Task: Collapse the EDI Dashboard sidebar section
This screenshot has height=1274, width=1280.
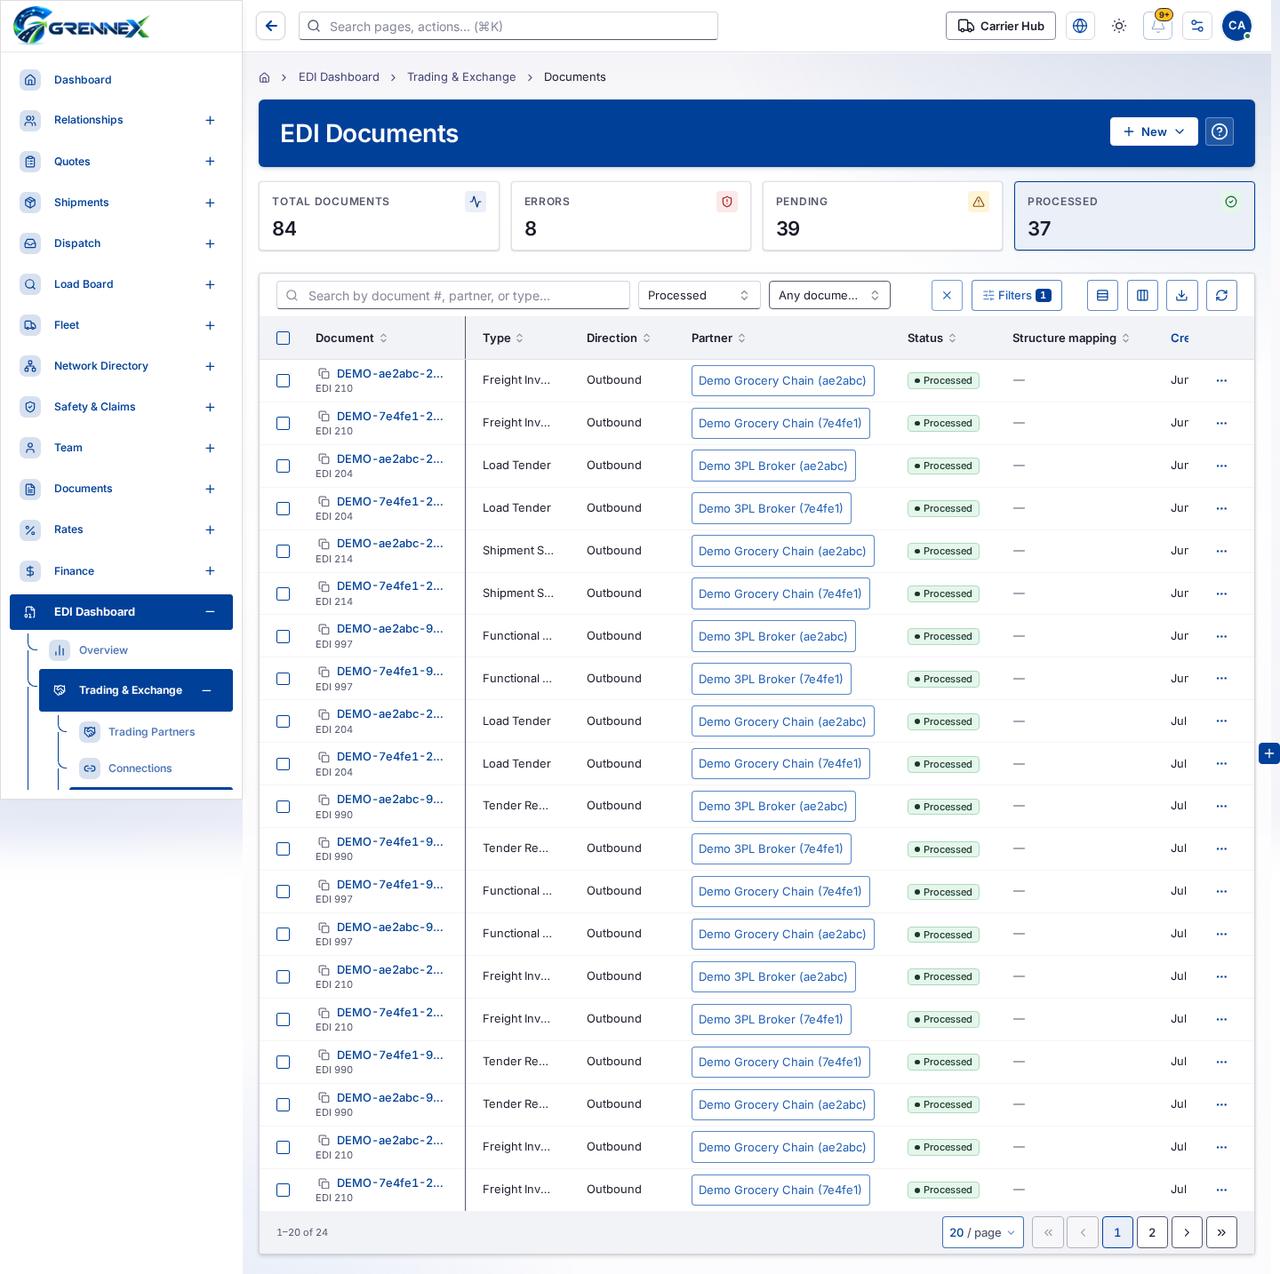Action: 210,612
